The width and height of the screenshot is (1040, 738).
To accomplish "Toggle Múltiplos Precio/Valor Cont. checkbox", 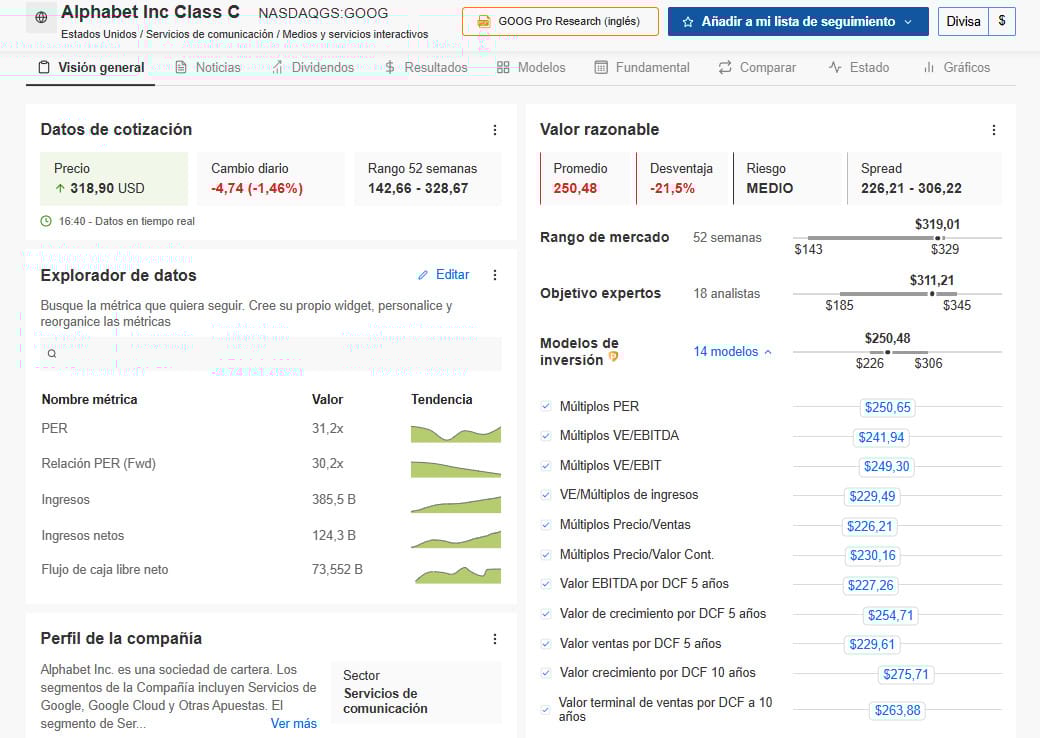I will point(546,554).
